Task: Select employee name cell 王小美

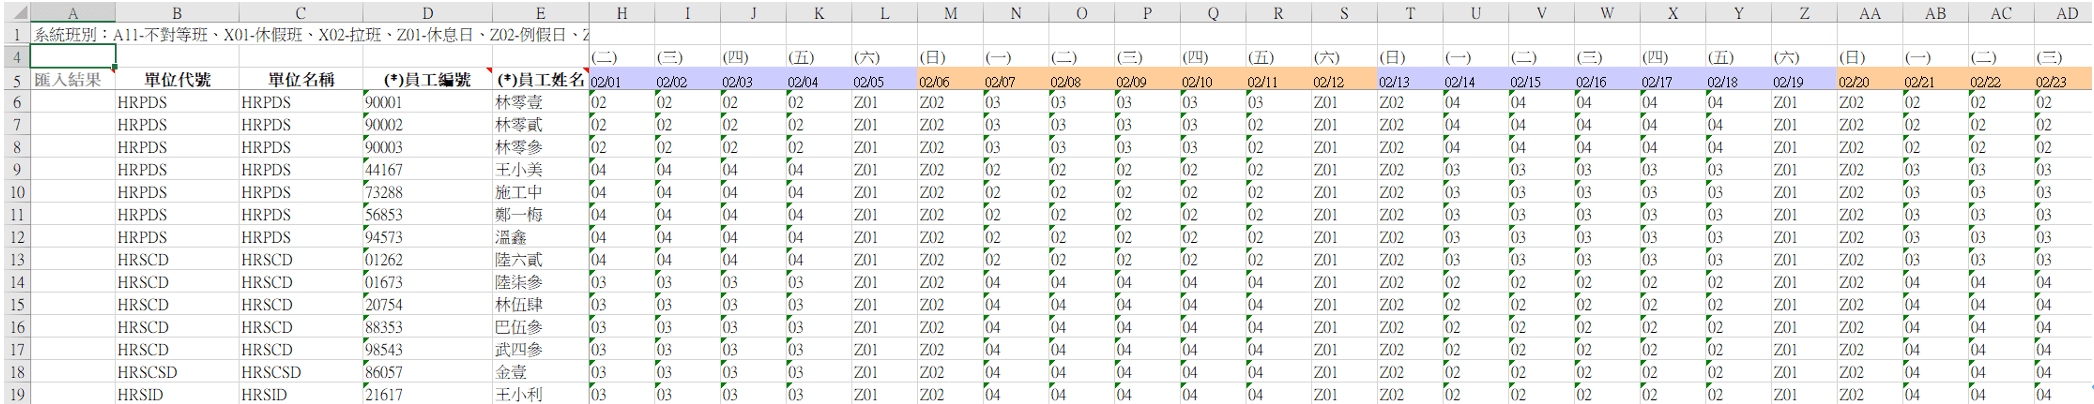Action: click(540, 170)
